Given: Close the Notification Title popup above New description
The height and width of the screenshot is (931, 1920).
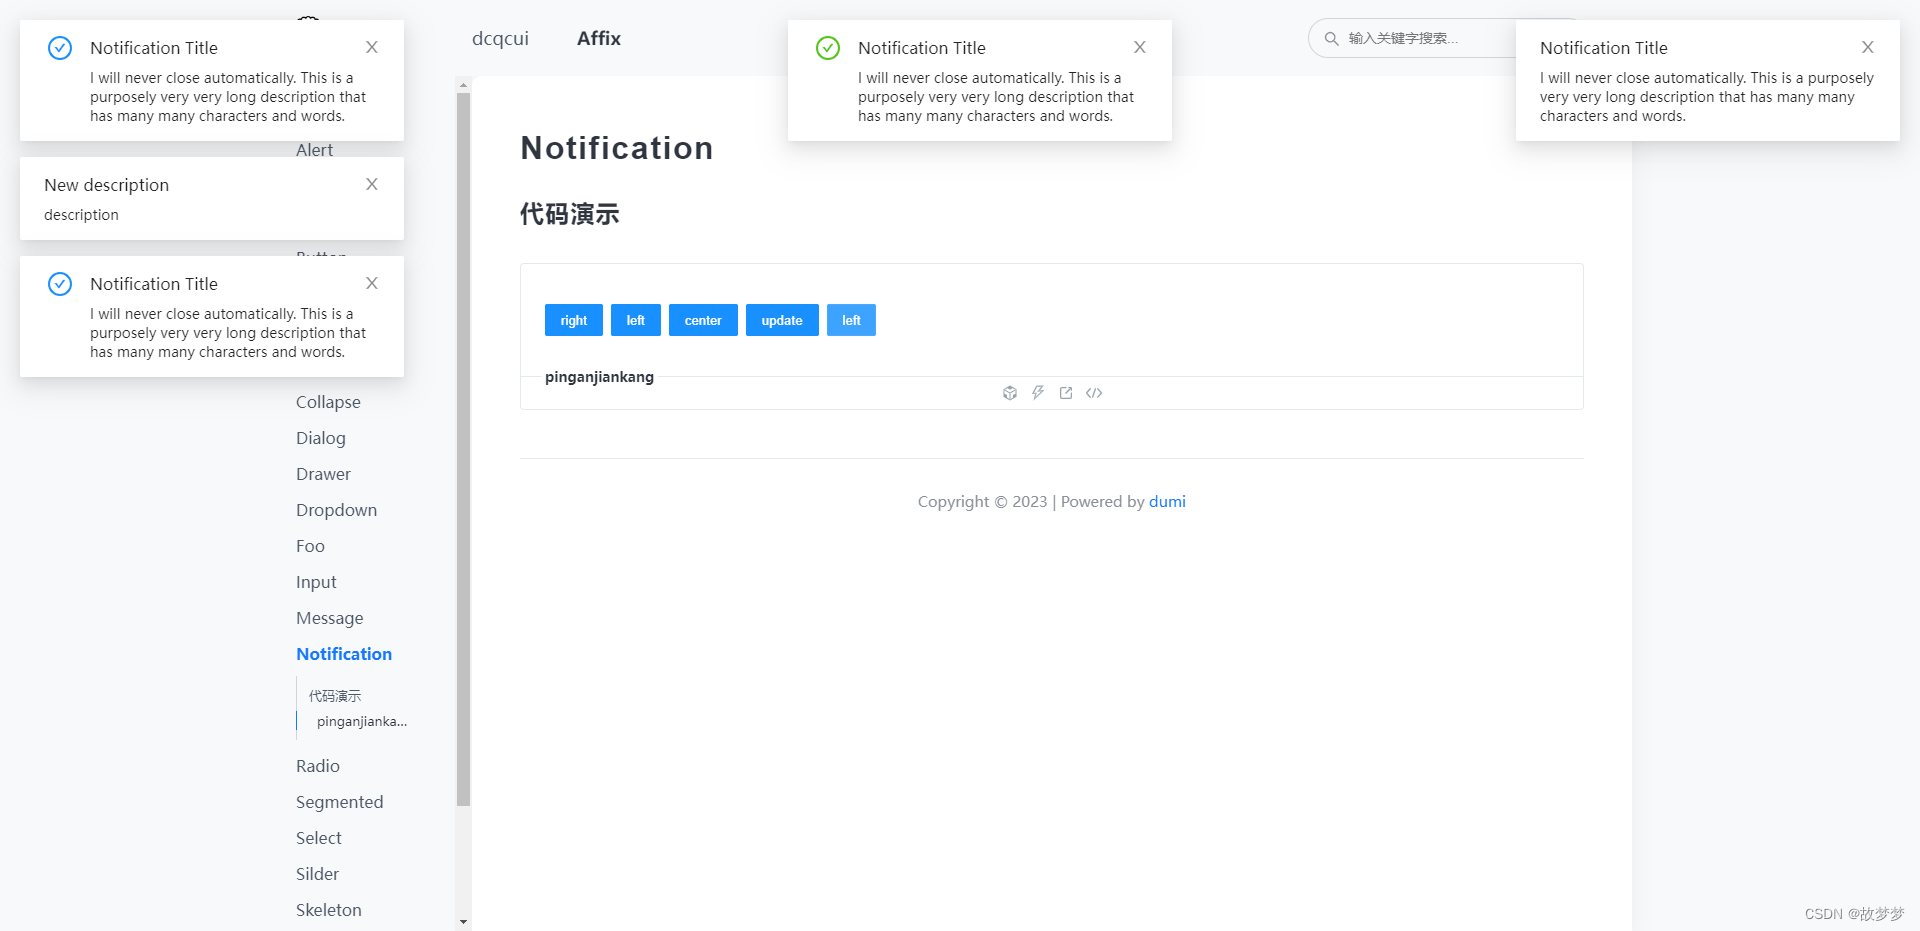Looking at the screenshot, I should 372,47.
